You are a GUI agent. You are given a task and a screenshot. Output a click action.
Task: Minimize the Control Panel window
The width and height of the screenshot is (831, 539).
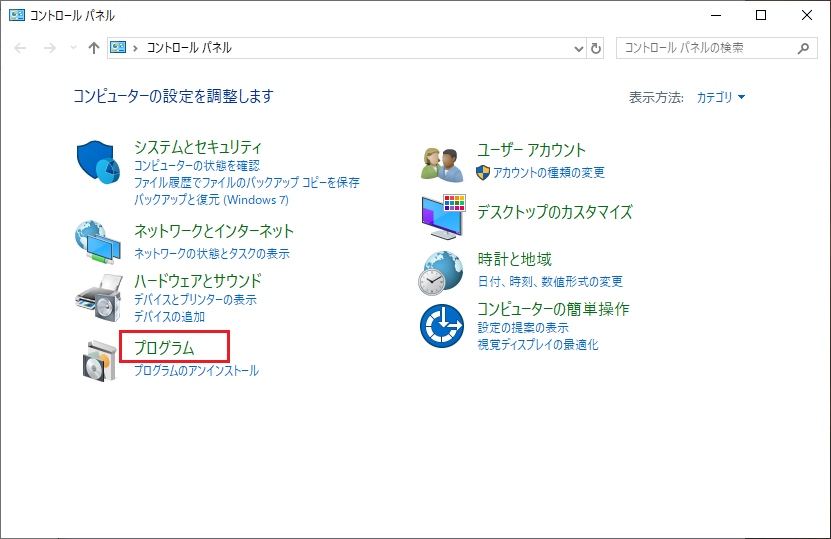(716, 15)
